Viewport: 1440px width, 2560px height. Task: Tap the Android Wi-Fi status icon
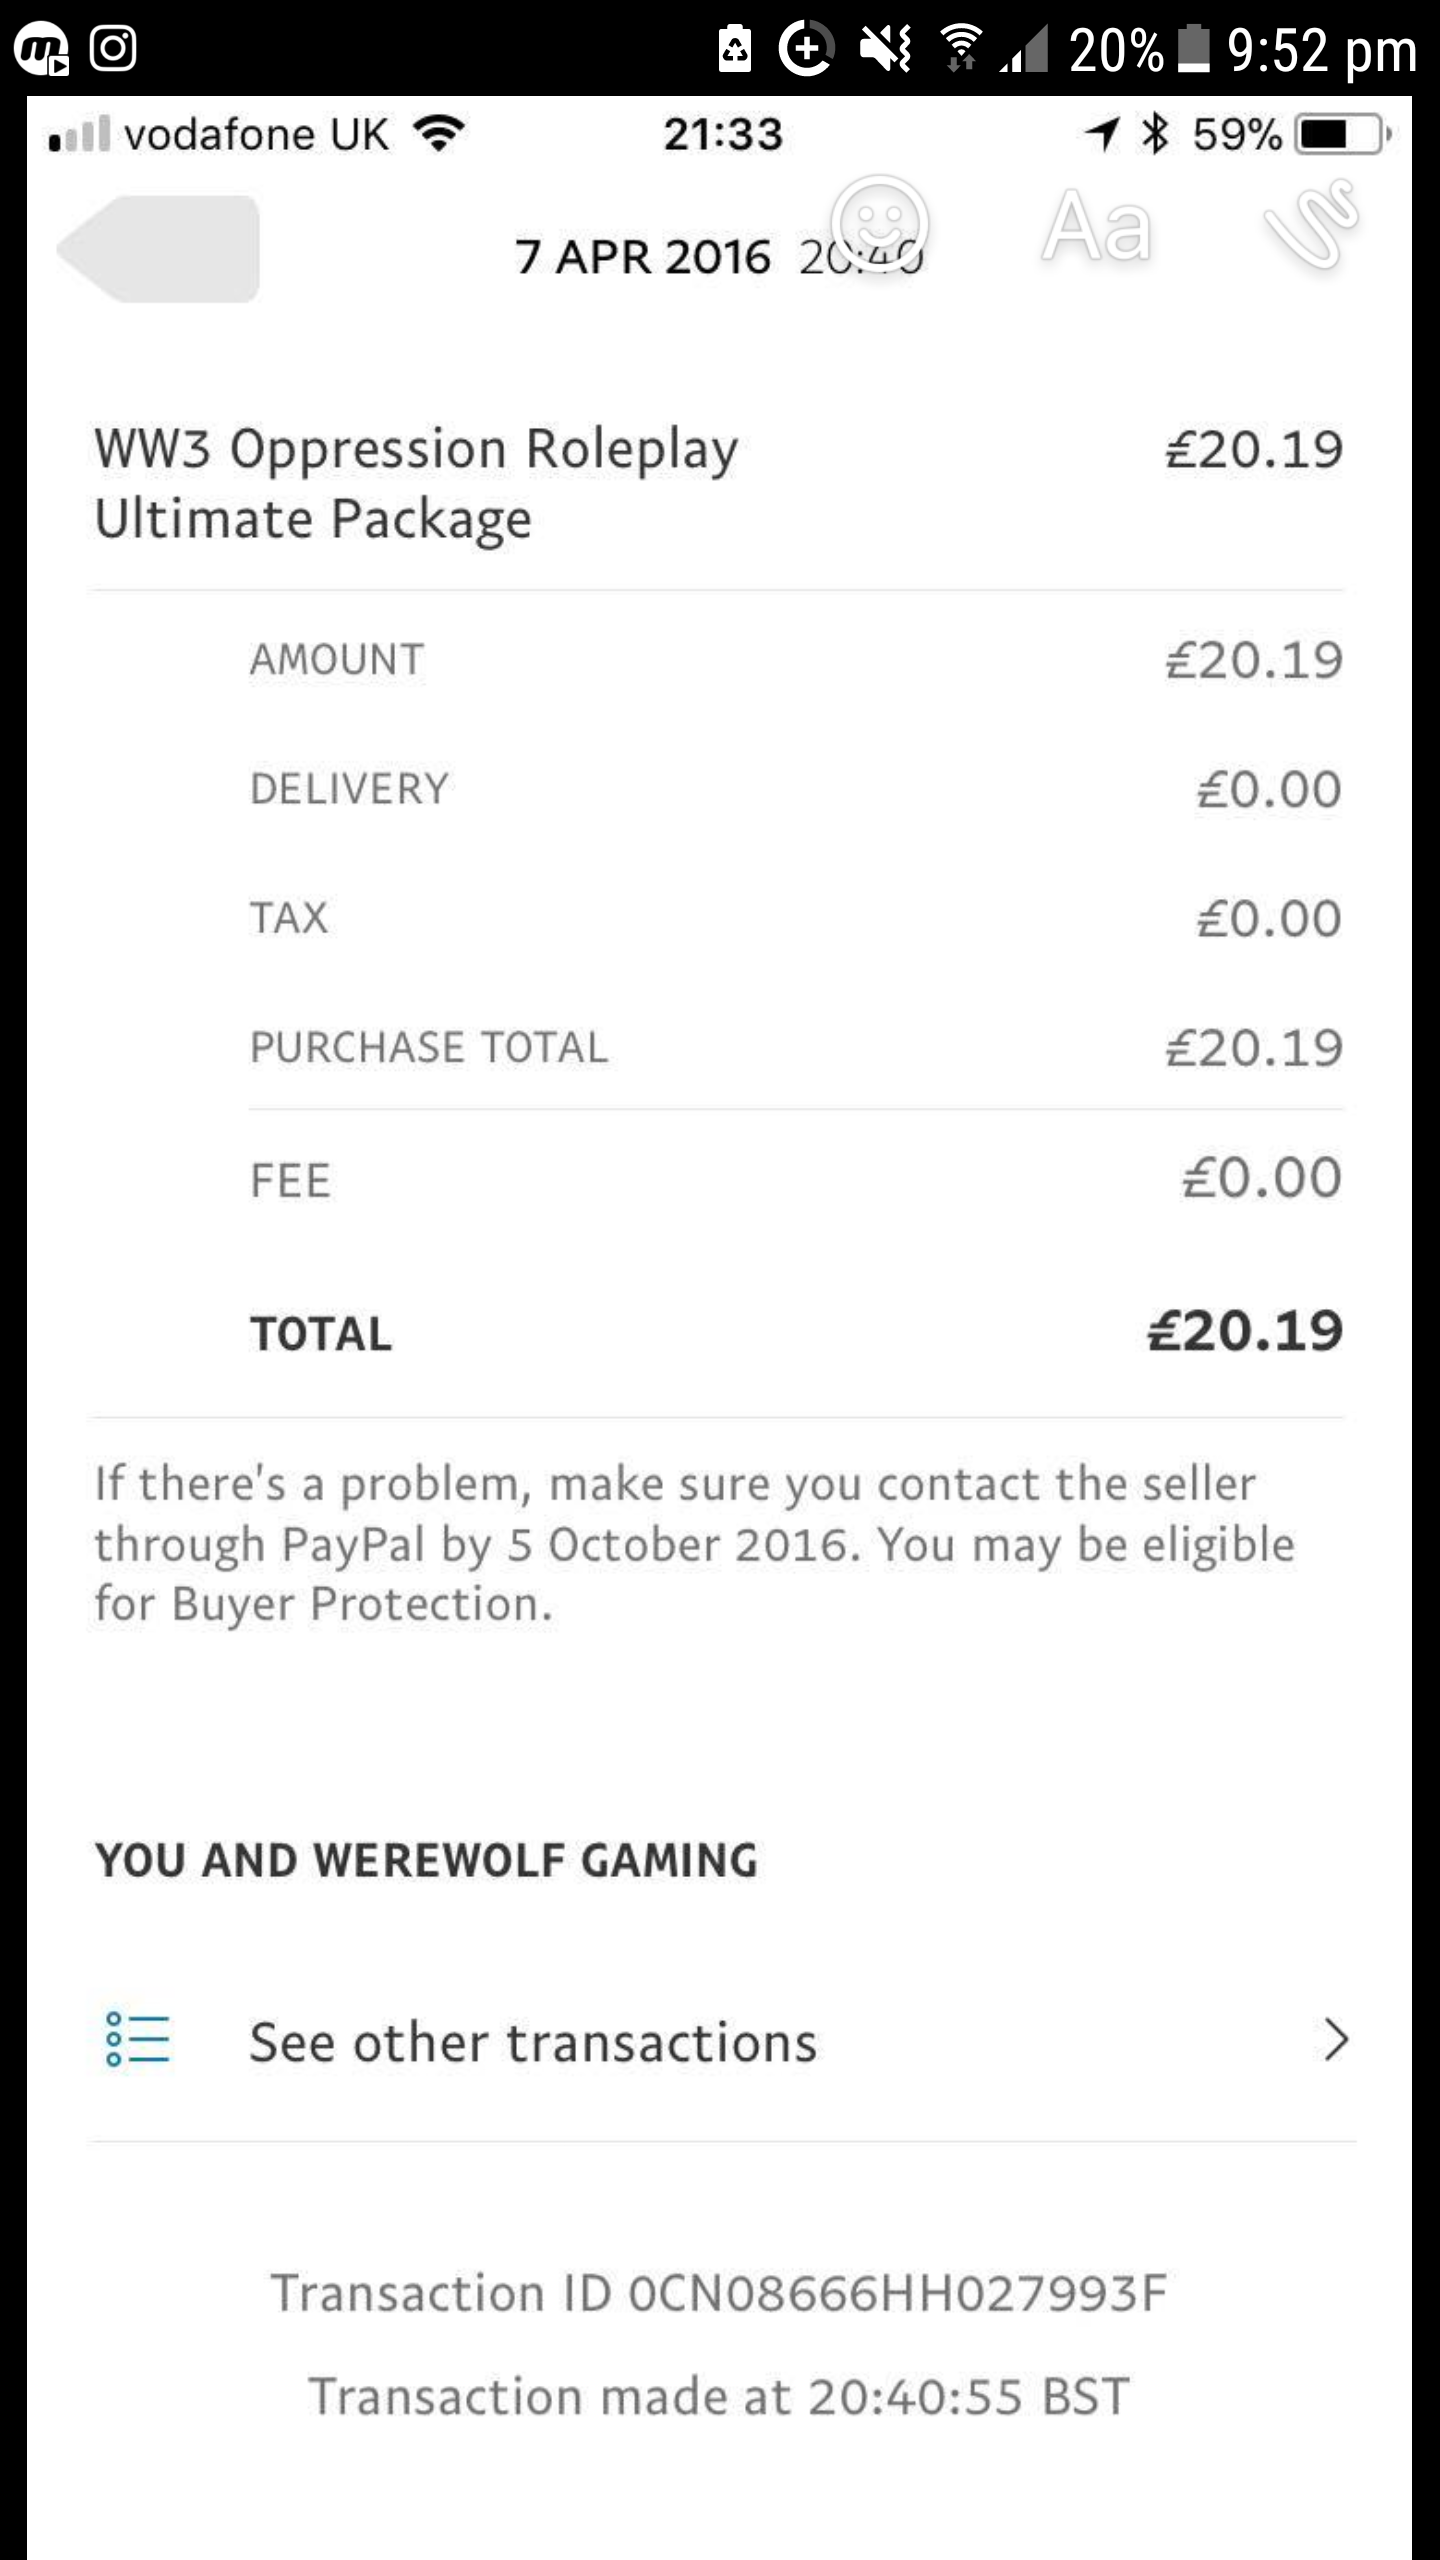point(960,48)
